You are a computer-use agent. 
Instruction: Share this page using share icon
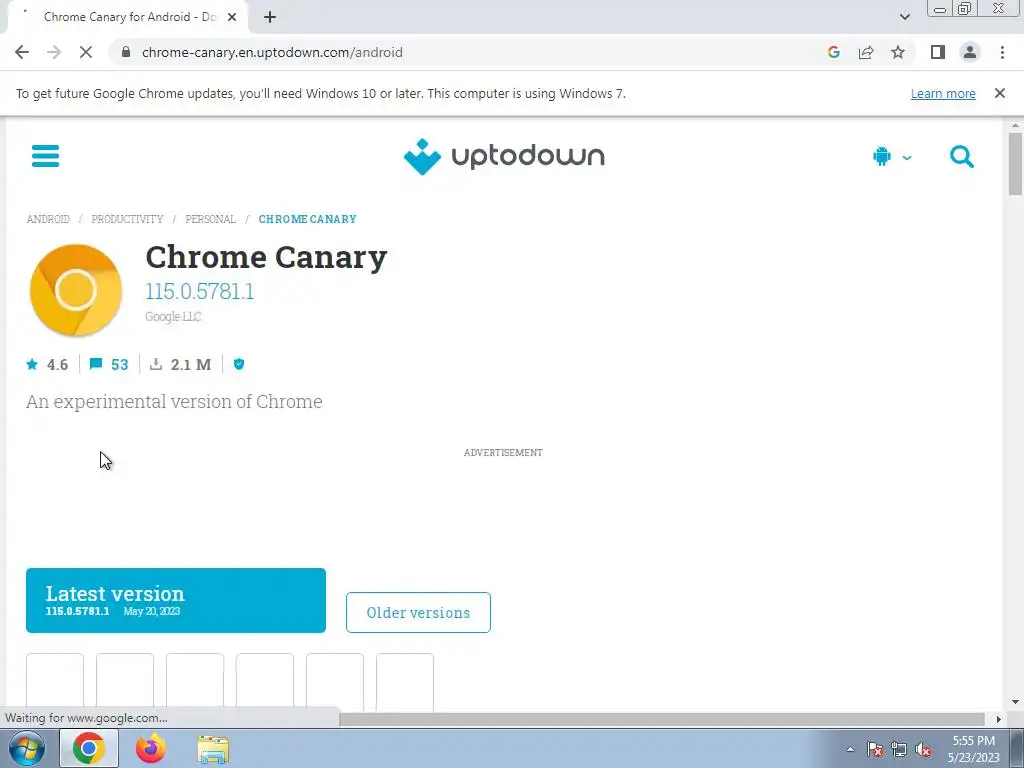866,52
